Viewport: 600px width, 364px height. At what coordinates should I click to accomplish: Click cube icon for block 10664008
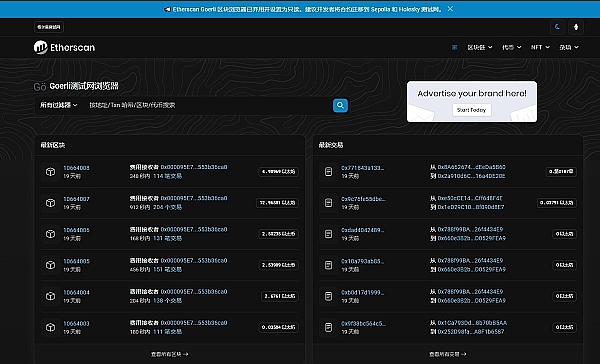(50, 172)
